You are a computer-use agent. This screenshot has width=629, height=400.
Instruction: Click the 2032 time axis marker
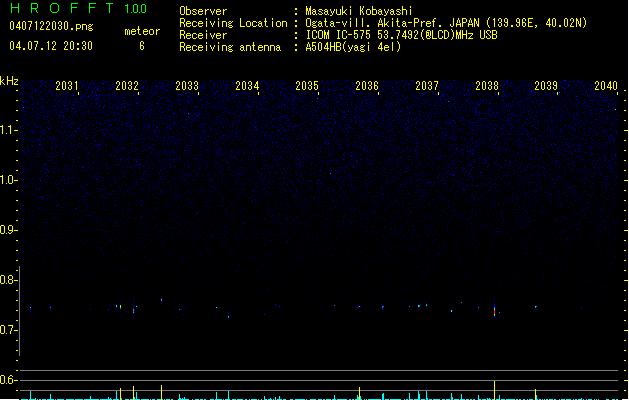(x=127, y=85)
